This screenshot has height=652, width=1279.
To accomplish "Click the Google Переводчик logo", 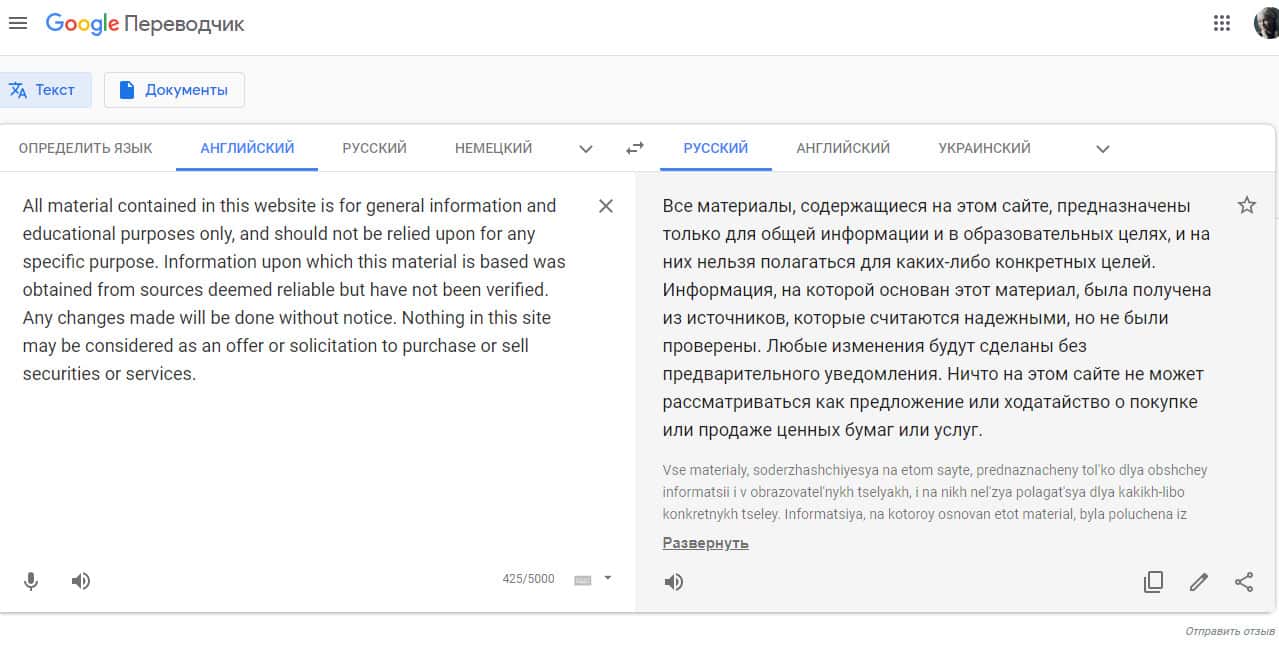I will point(145,24).
